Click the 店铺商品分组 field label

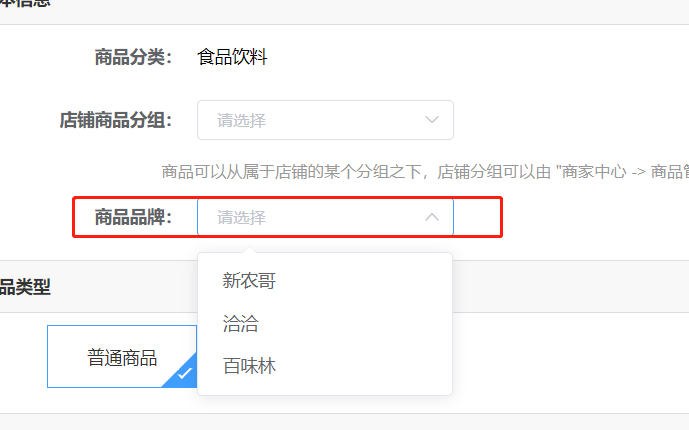pyautogui.click(x=115, y=120)
